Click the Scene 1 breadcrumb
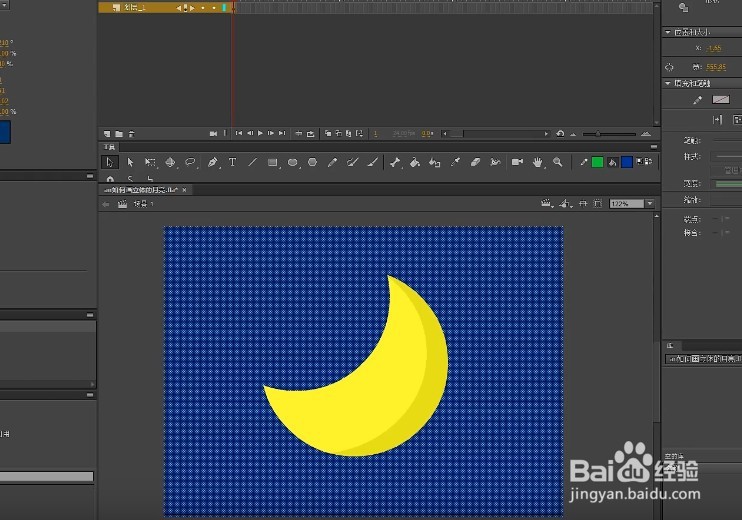The width and height of the screenshot is (742, 520). pos(143,204)
